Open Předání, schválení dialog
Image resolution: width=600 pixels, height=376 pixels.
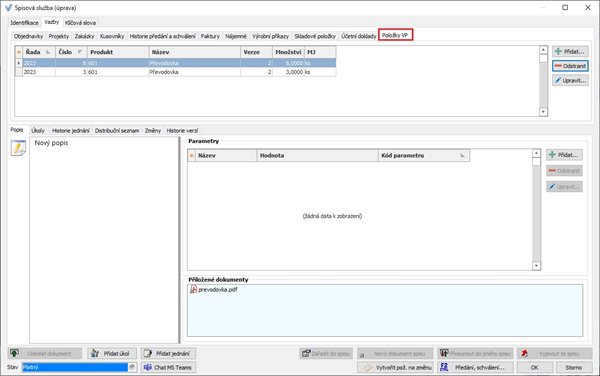pyautogui.click(x=475, y=367)
